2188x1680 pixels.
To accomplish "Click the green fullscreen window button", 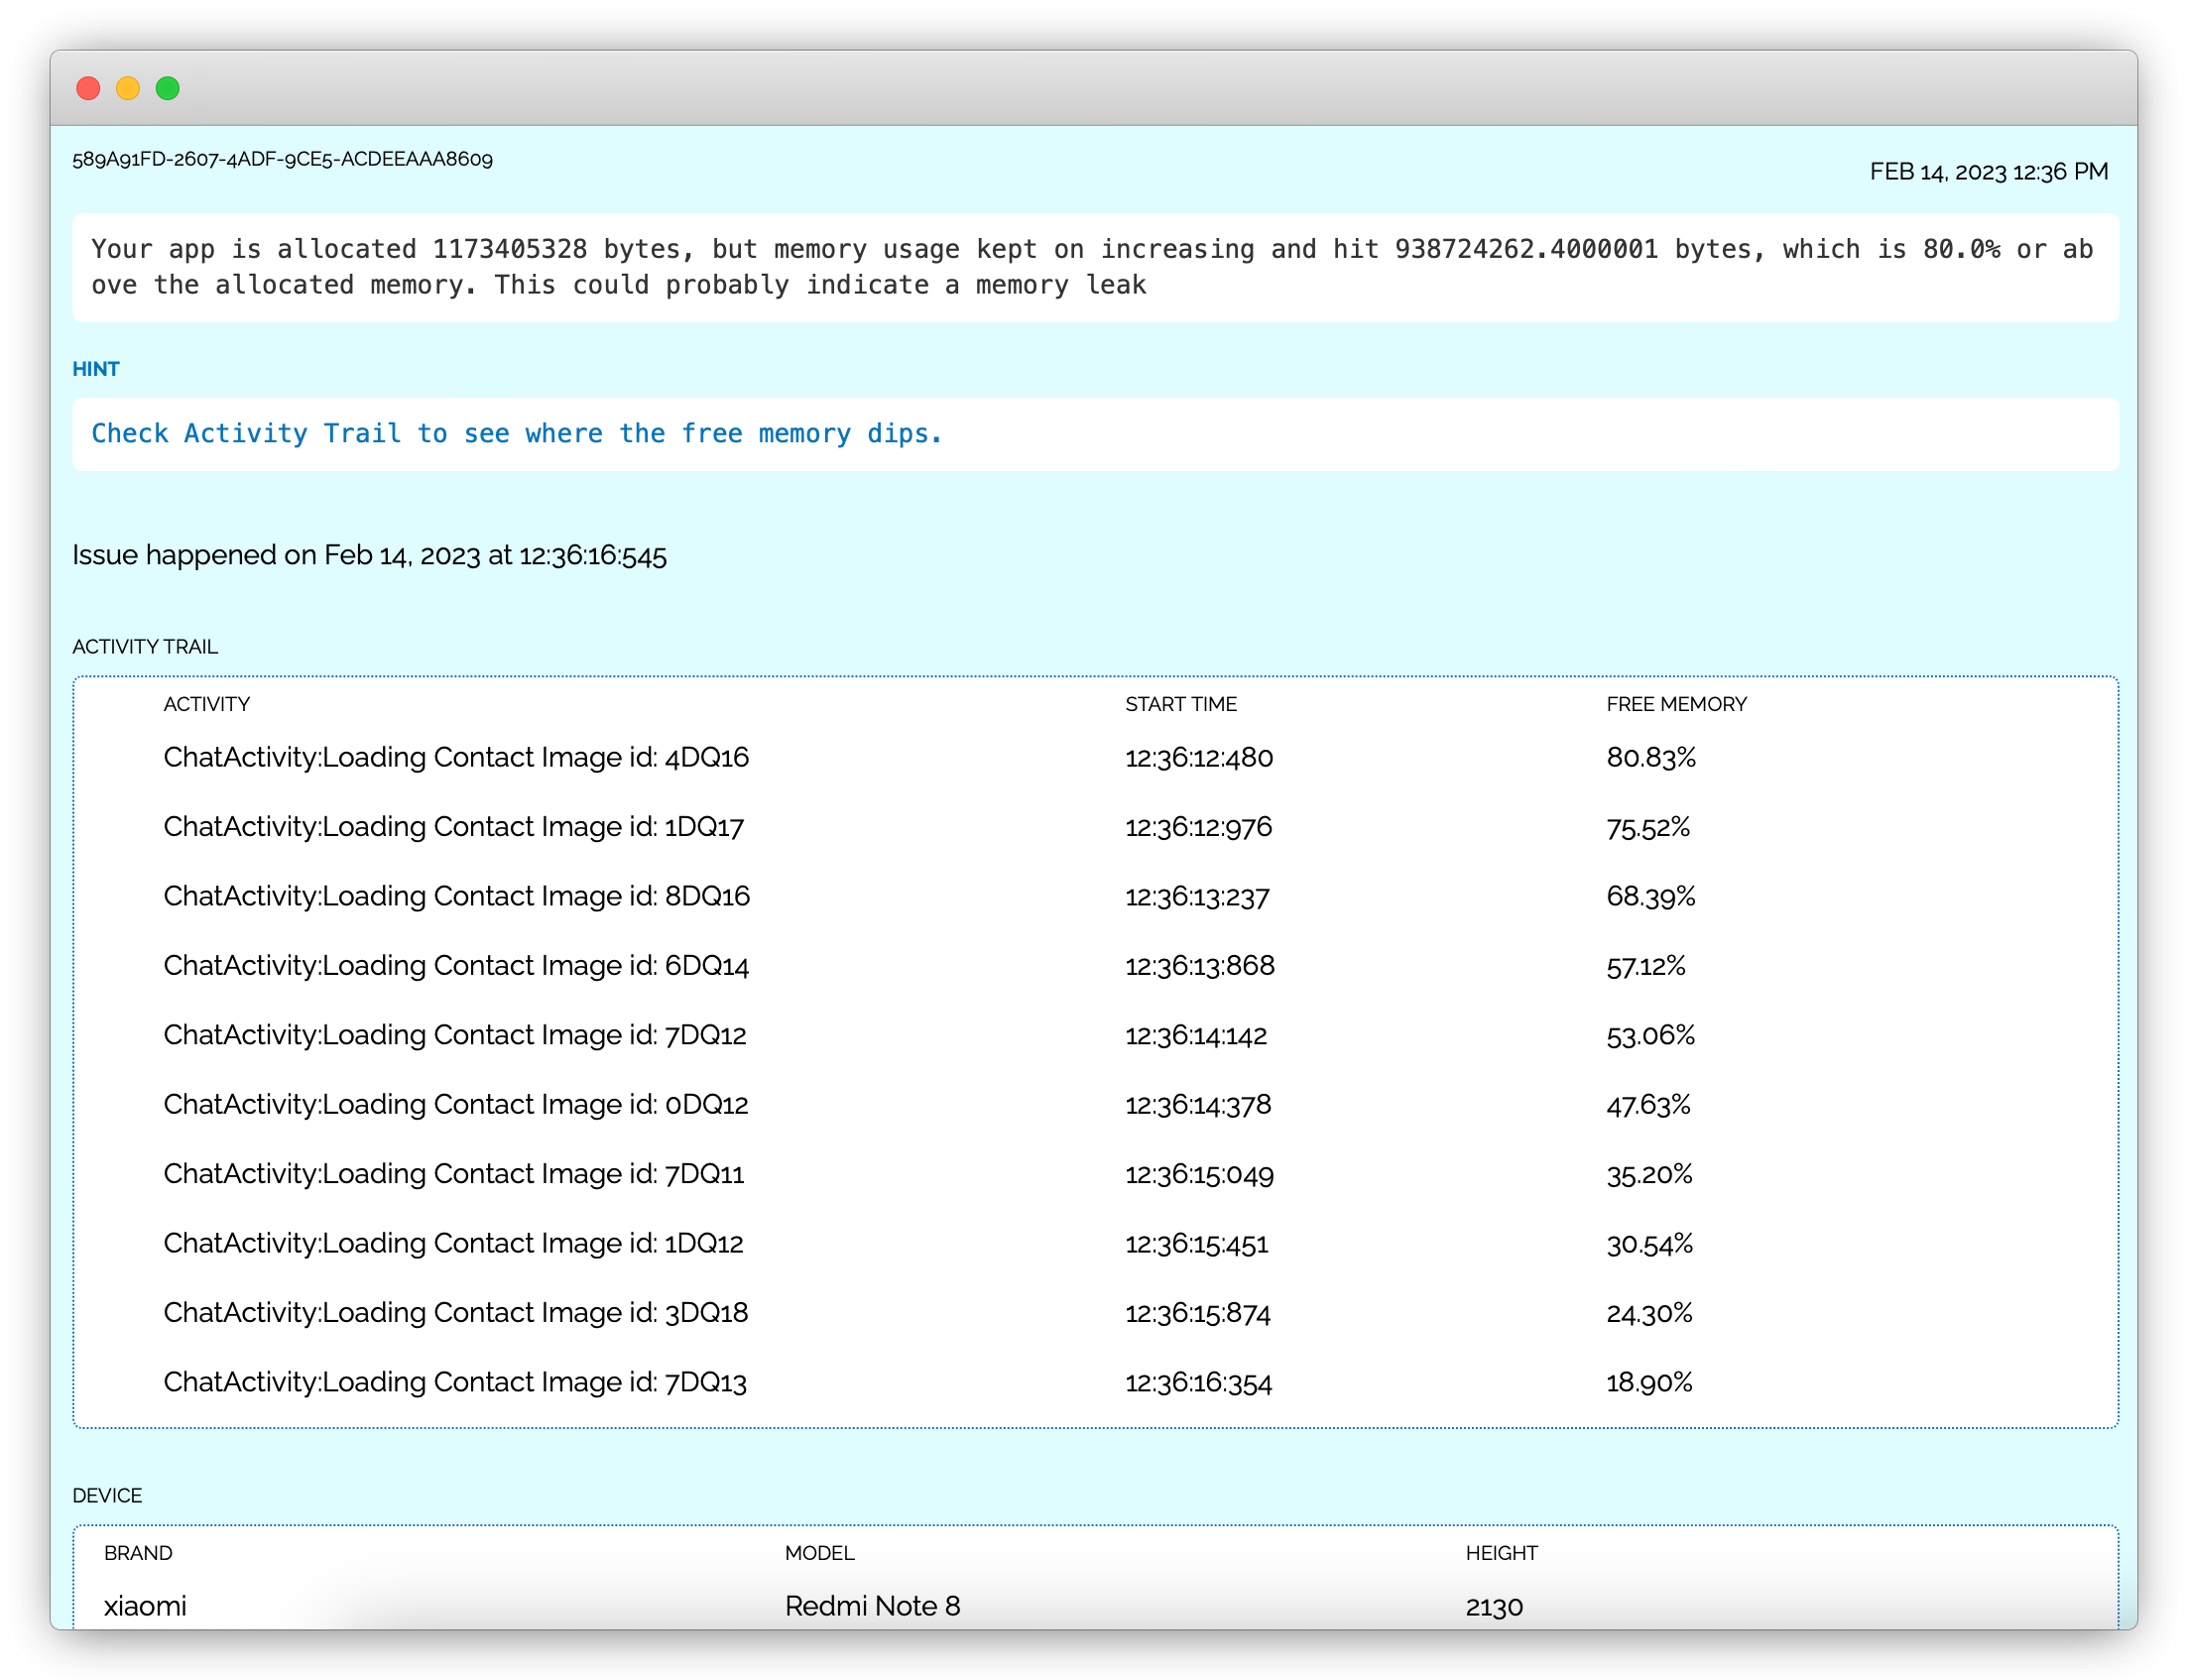I will (168, 88).
